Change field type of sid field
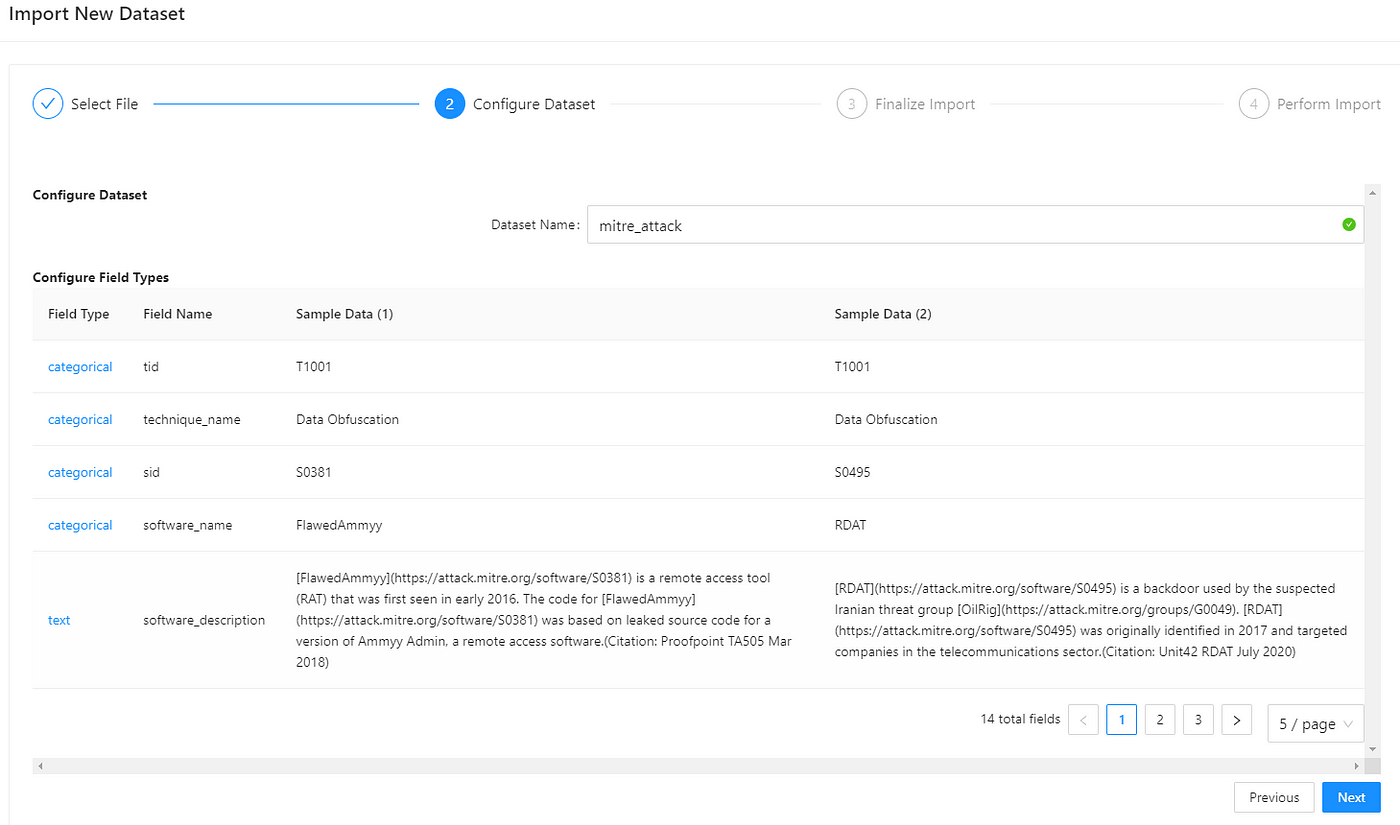Viewport: 1400px width, 825px height. pyautogui.click(x=80, y=471)
